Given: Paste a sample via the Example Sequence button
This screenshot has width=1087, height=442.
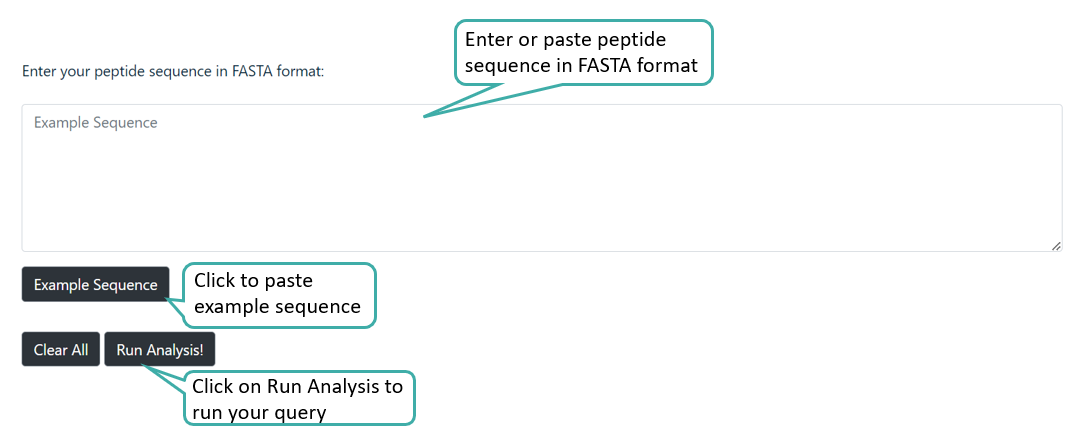Looking at the screenshot, I should pyautogui.click(x=96, y=285).
